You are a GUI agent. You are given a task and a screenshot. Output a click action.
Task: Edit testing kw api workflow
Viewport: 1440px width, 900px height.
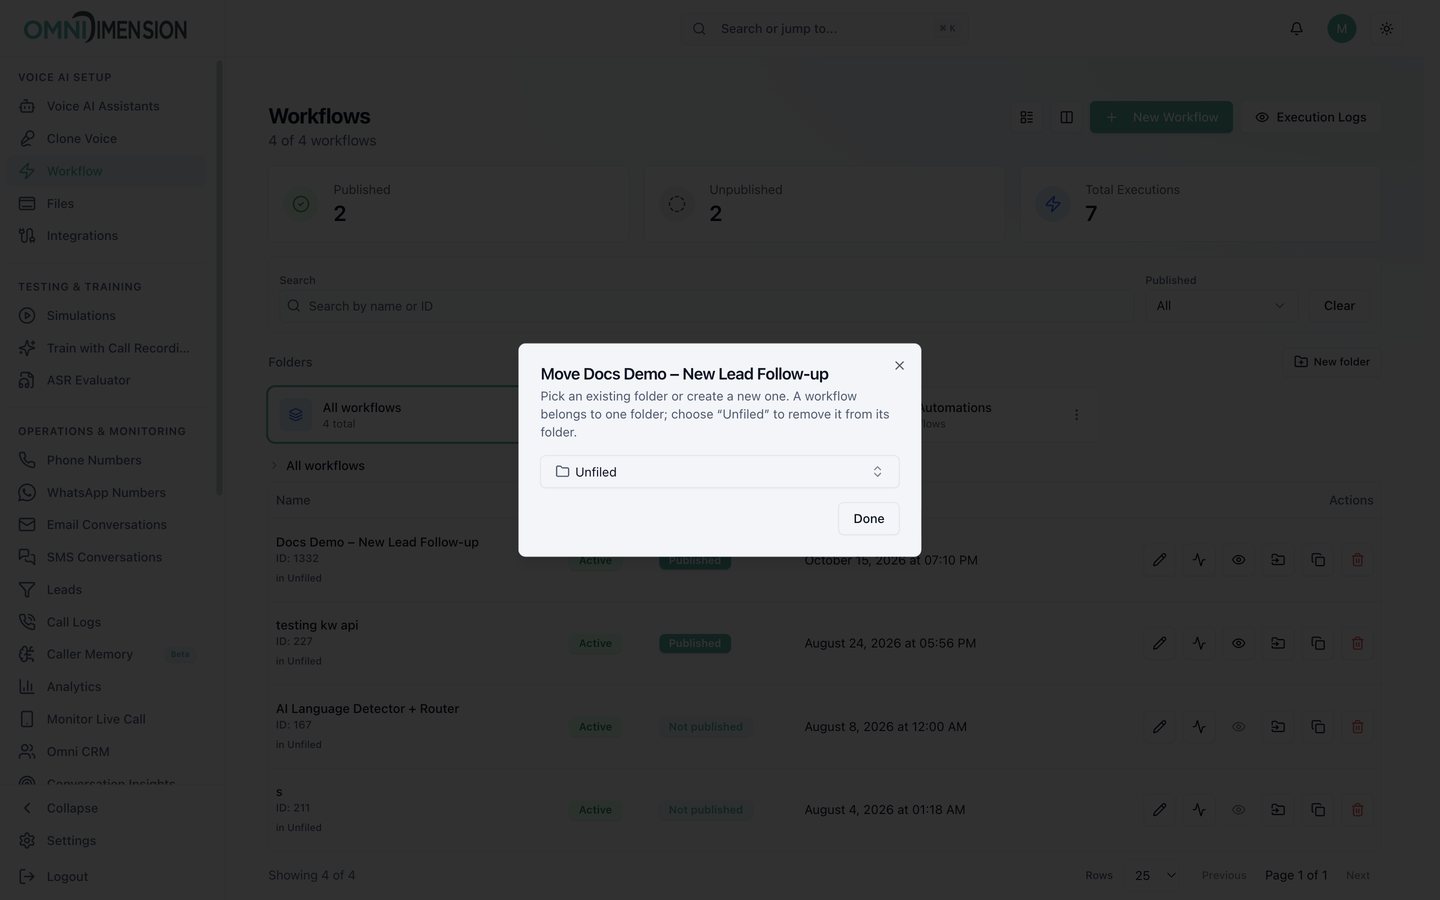(1159, 643)
